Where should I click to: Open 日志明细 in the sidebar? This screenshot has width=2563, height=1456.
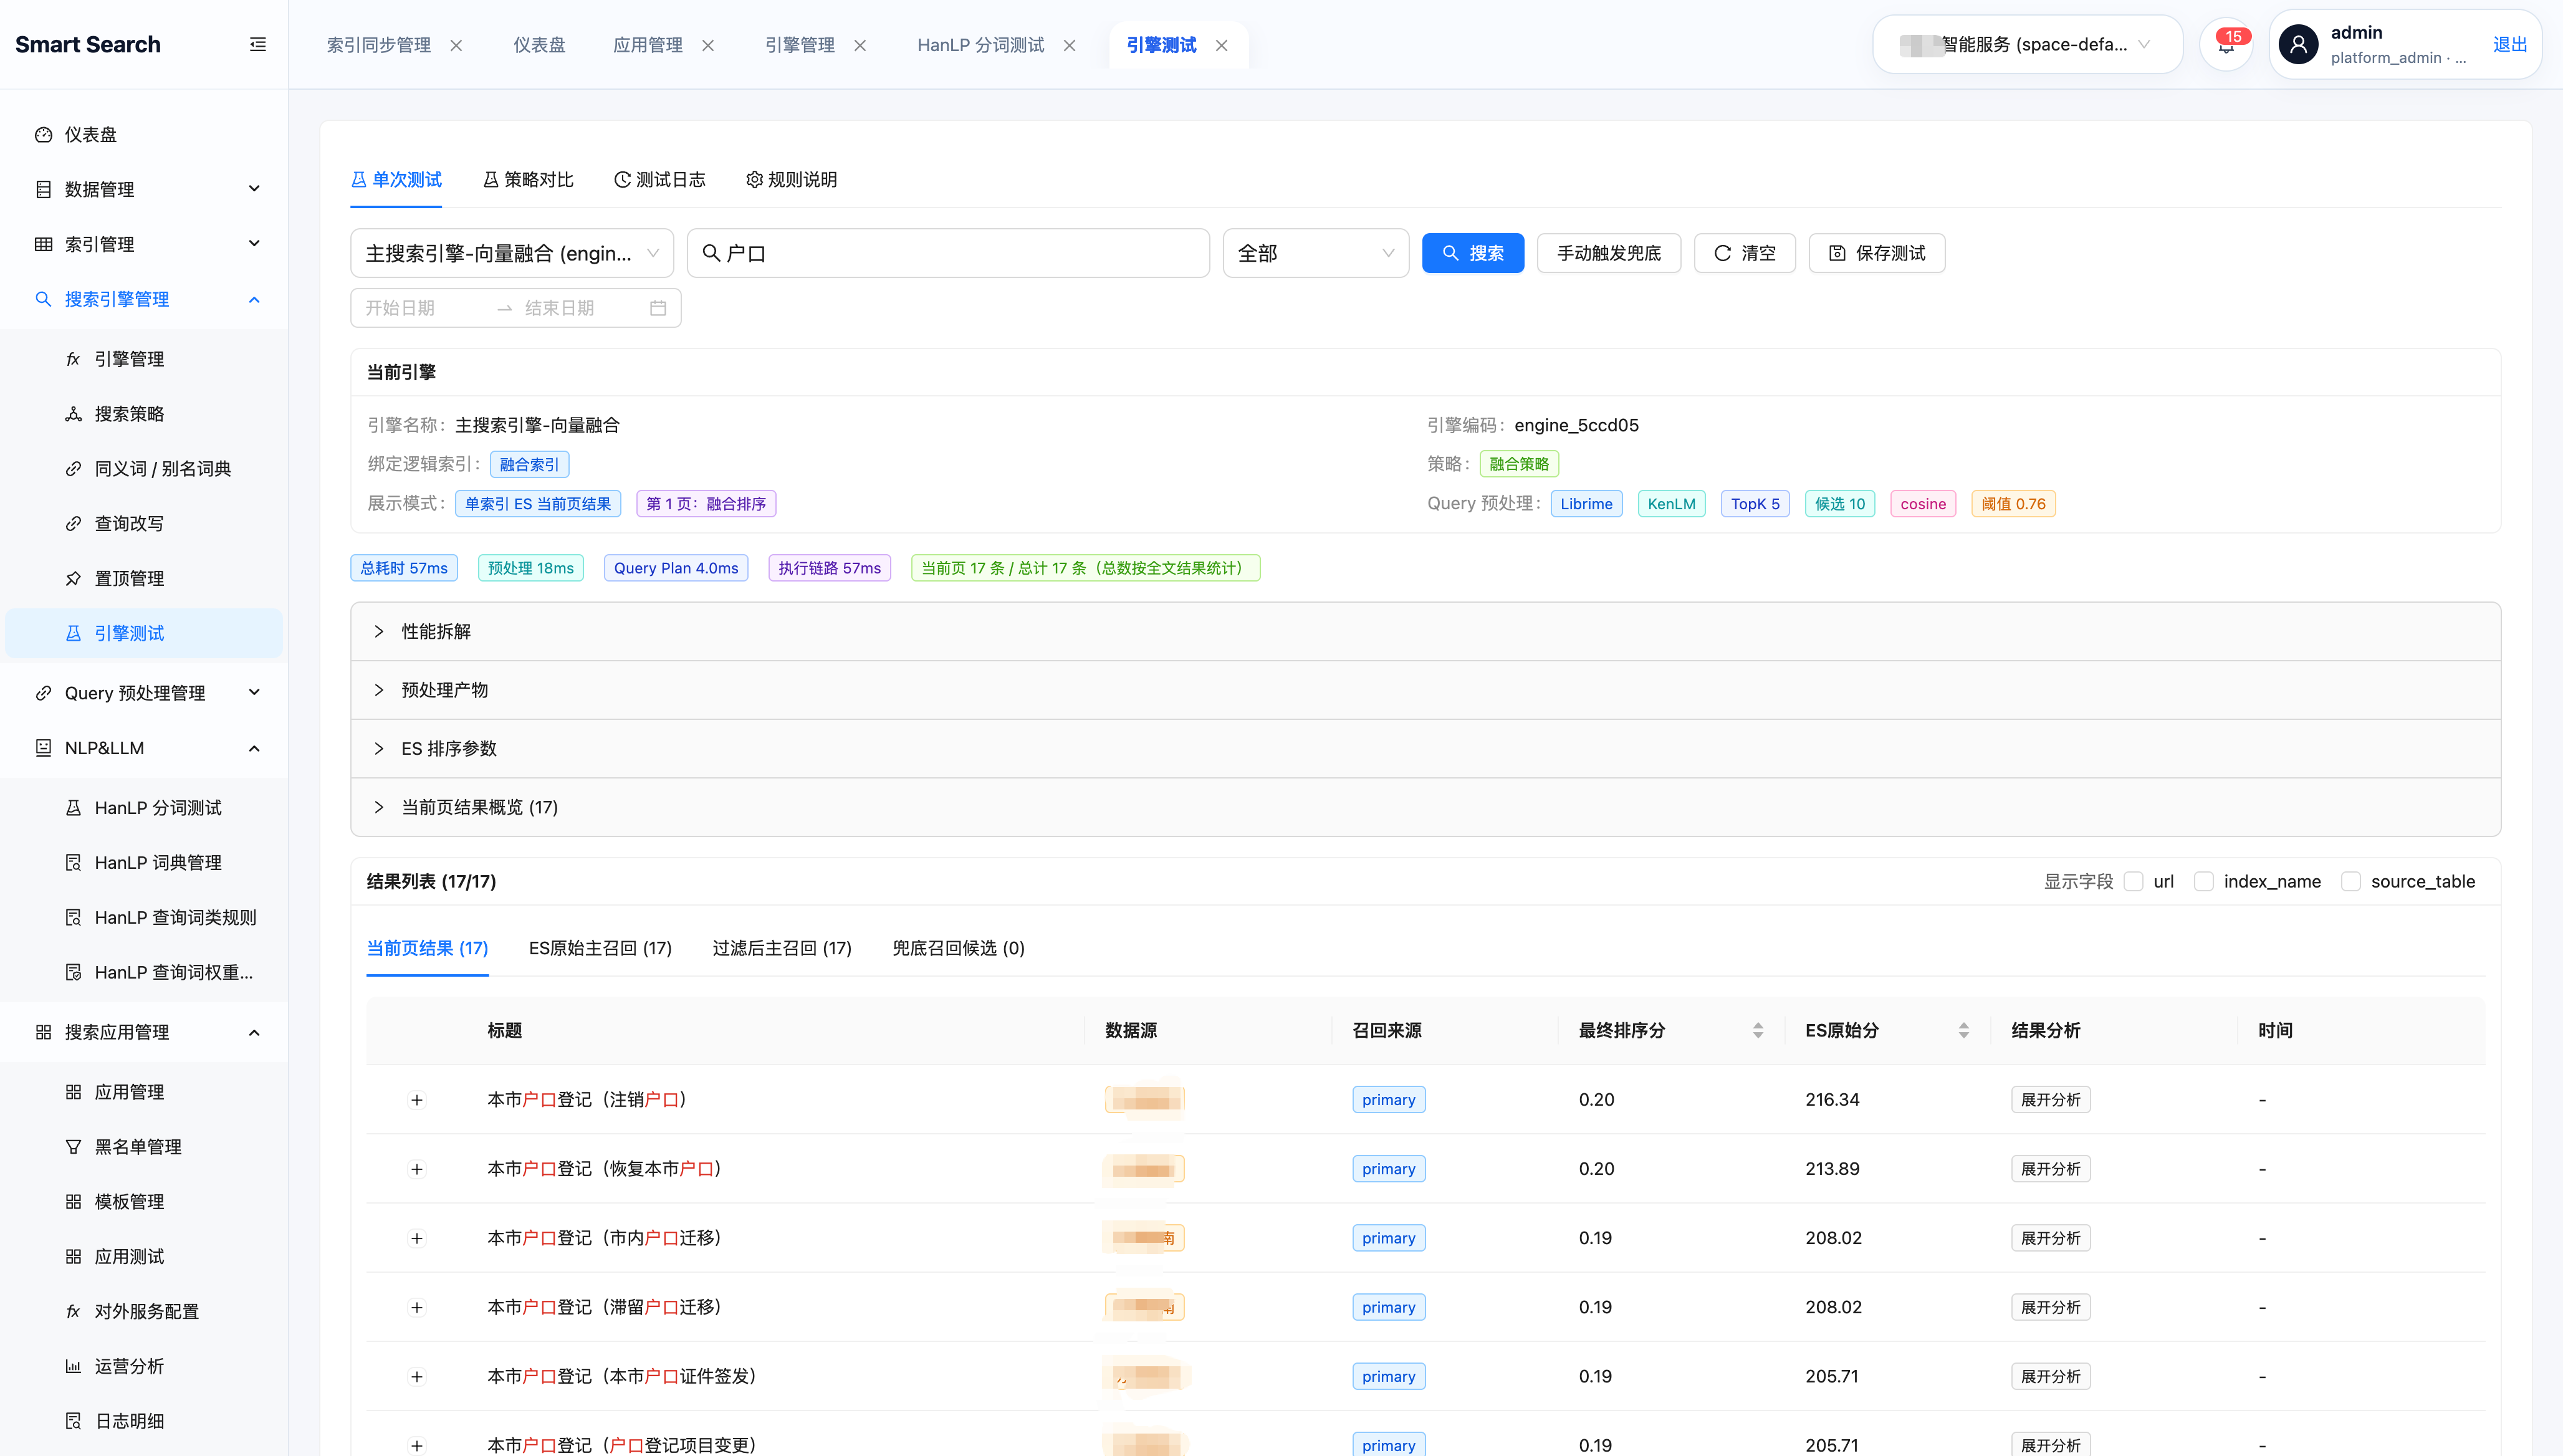point(144,1422)
